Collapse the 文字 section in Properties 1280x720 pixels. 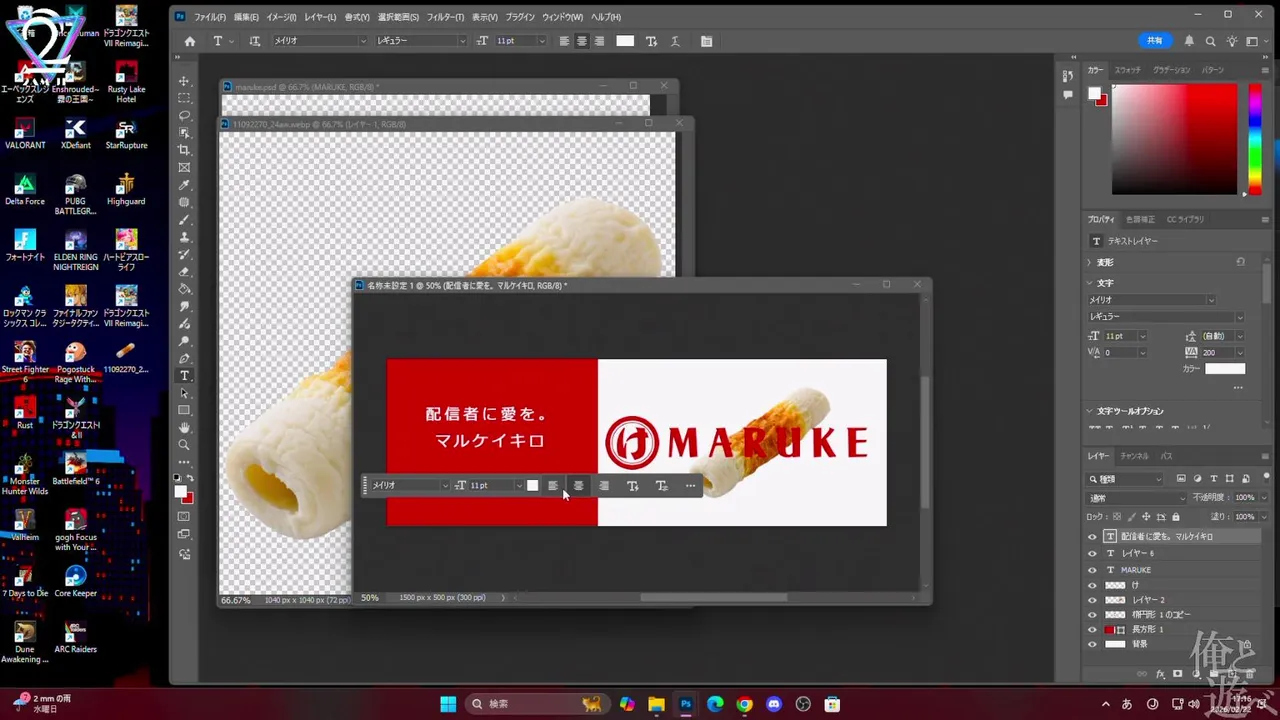click(1091, 283)
